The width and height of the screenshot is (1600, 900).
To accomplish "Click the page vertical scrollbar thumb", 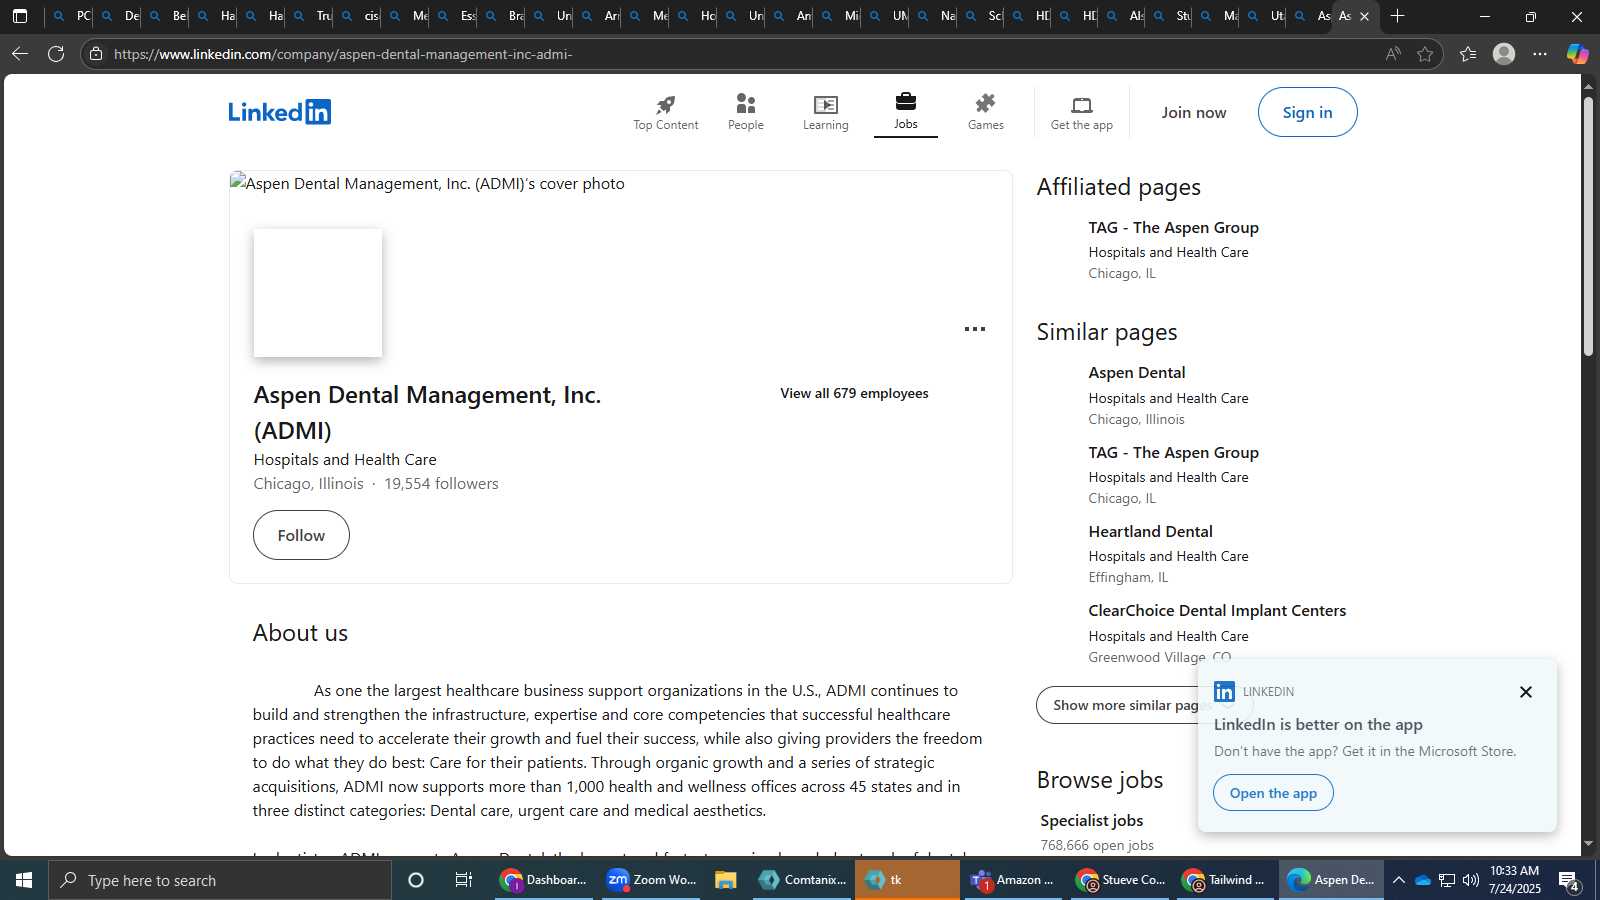I will click(1588, 226).
